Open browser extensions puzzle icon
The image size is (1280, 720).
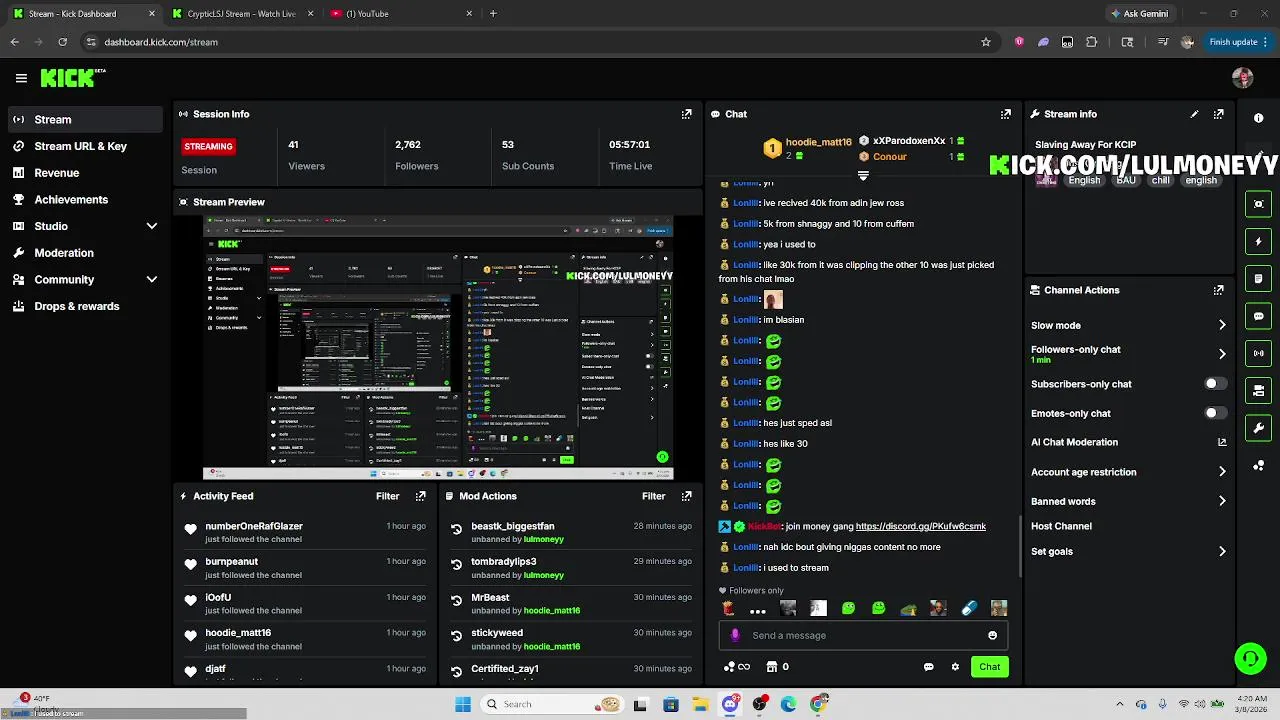1091,42
